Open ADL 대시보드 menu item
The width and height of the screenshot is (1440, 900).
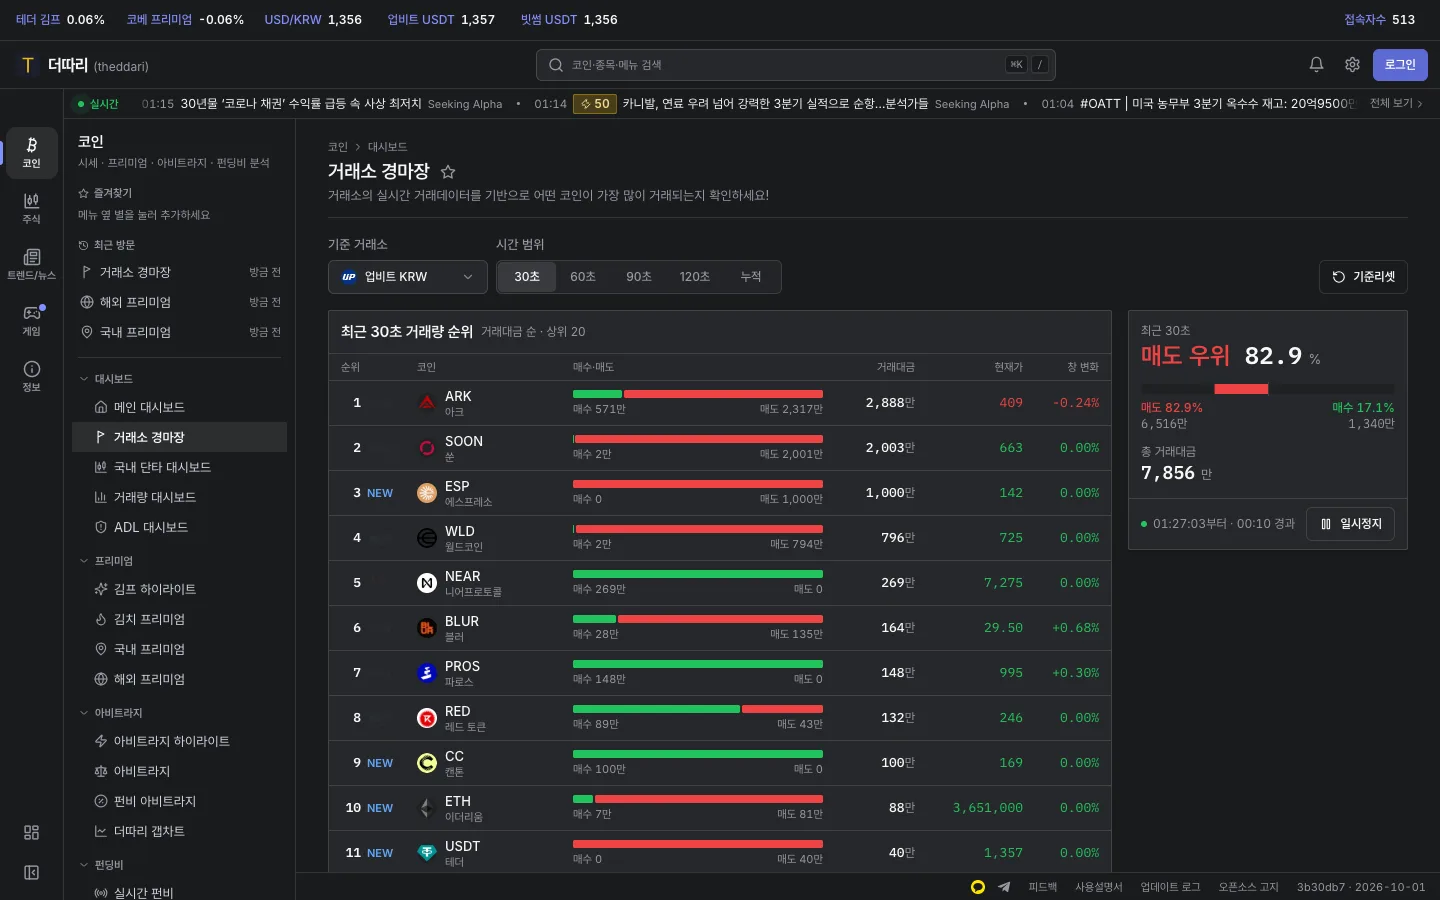coord(180,527)
